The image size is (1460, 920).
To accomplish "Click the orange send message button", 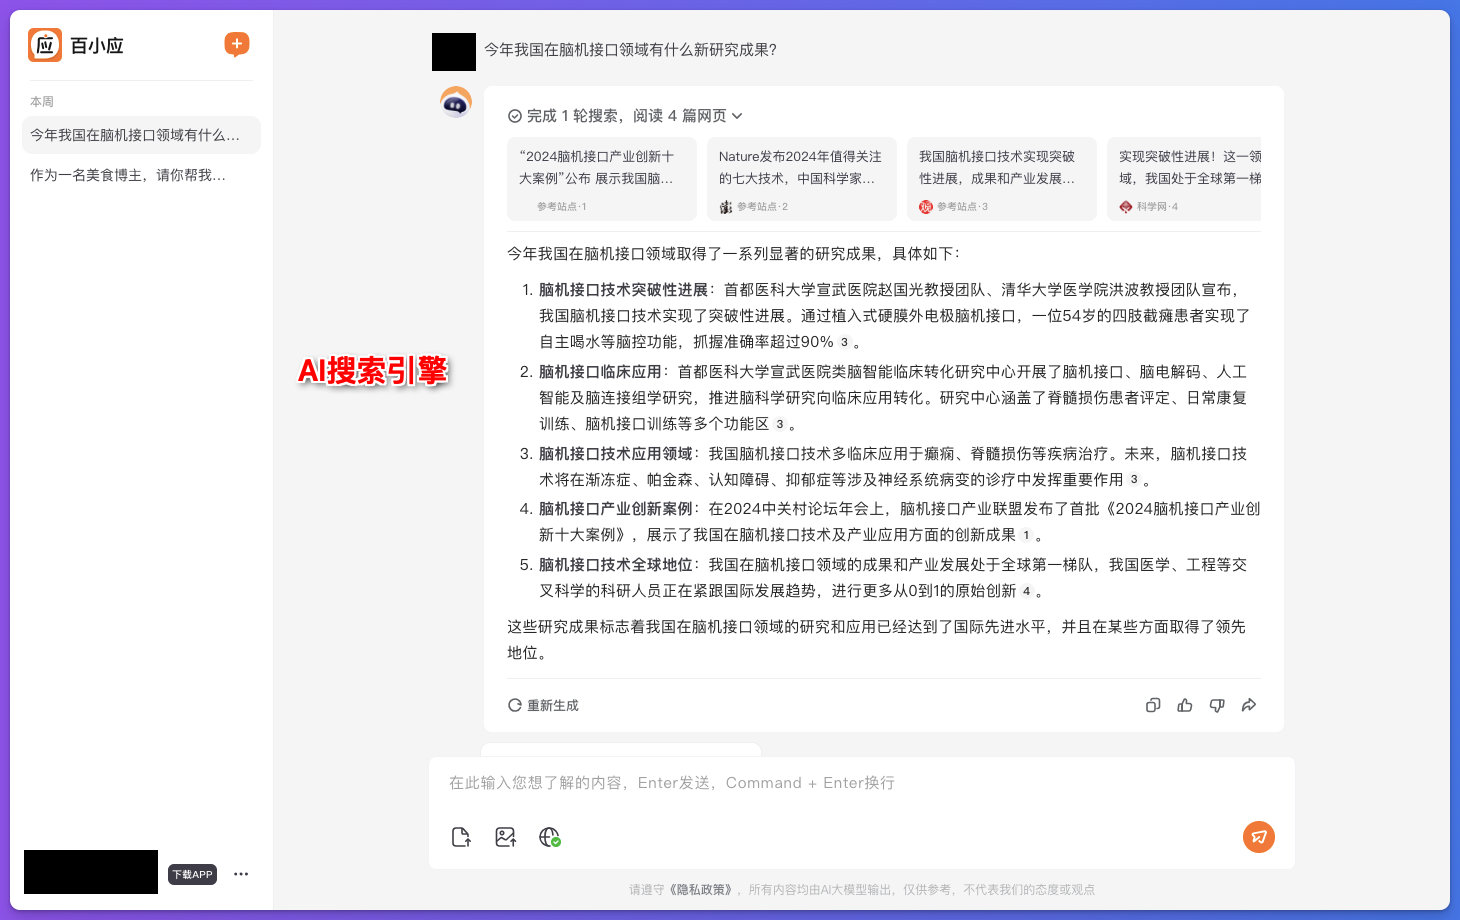I will click(1259, 837).
